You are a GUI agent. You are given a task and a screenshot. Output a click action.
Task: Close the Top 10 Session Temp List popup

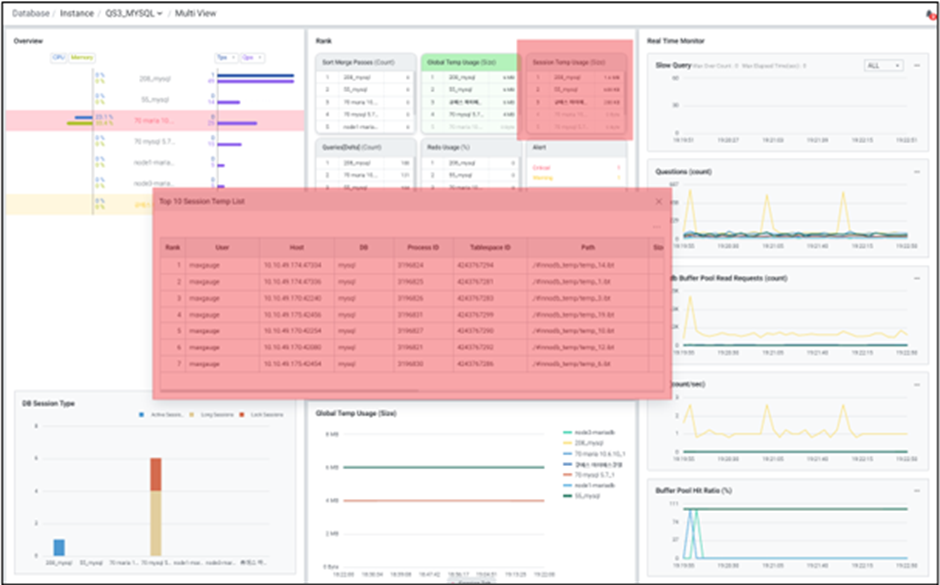click(x=658, y=201)
